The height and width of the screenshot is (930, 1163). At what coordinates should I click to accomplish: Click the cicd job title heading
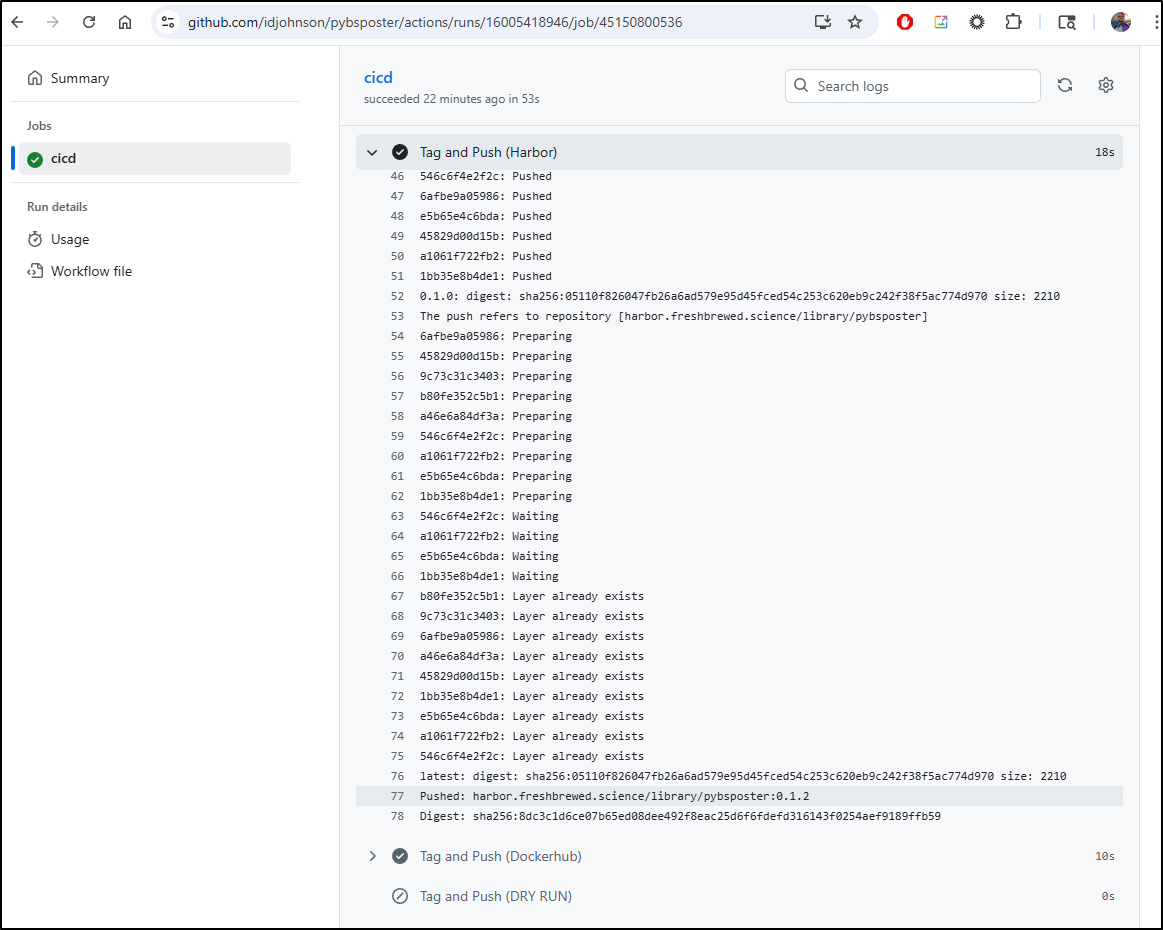click(378, 78)
